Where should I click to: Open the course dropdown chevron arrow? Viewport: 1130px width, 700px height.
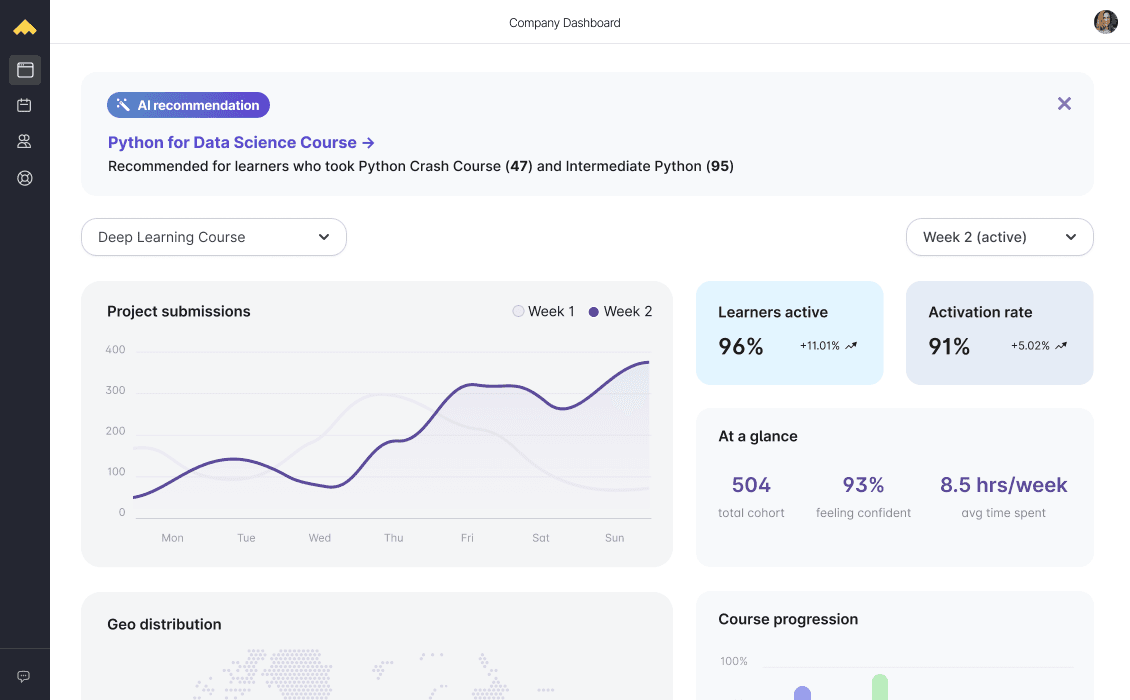324,237
